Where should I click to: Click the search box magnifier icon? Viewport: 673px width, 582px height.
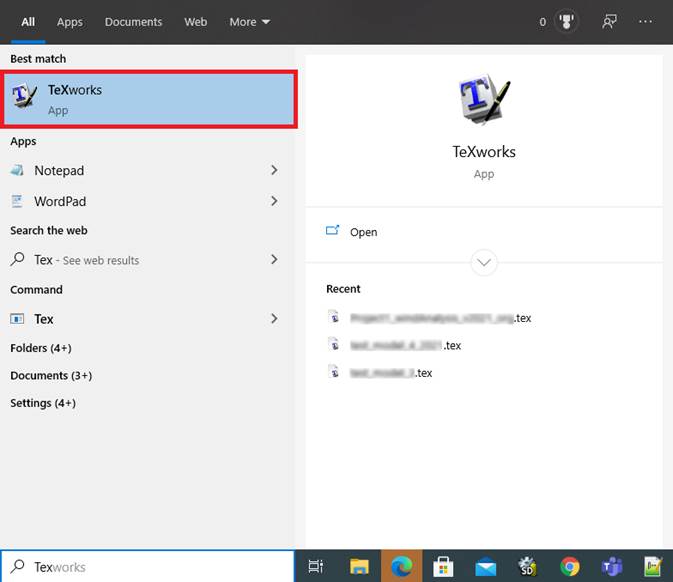pyautogui.click(x=17, y=567)
